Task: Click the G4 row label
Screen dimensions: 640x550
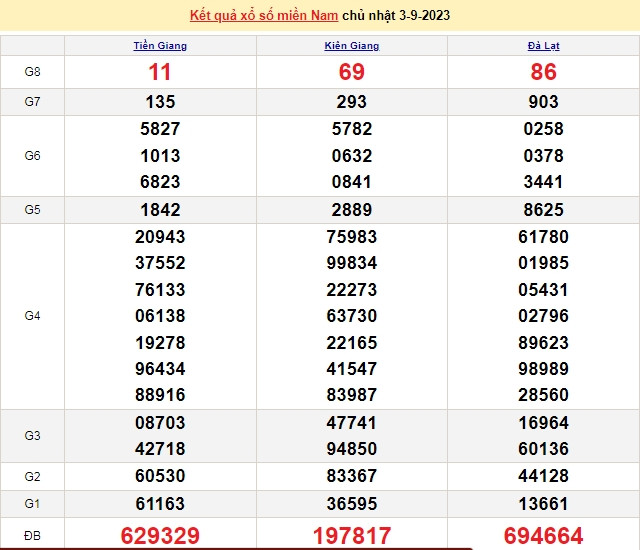Action: pyautogui.click(x=32, y=316)
